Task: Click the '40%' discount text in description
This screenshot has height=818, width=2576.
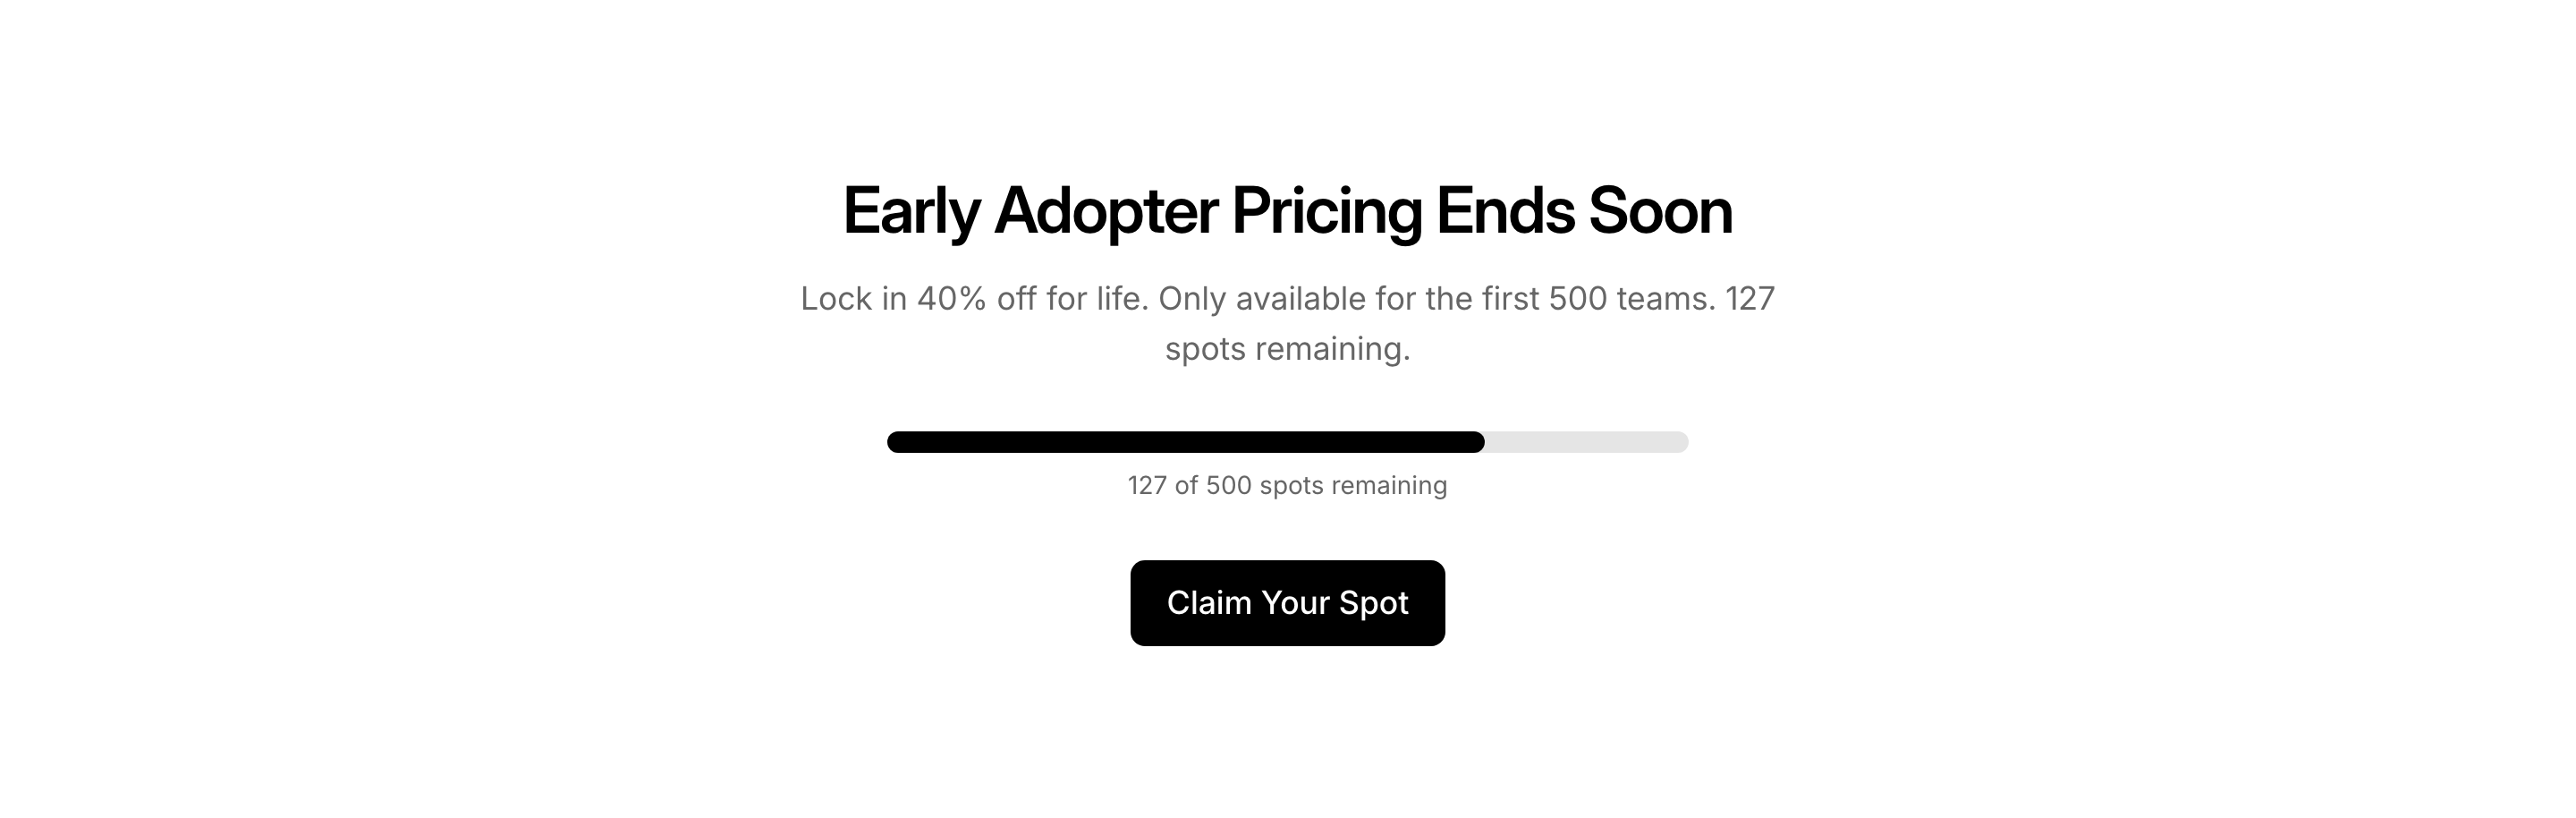Action: point(952,299)
